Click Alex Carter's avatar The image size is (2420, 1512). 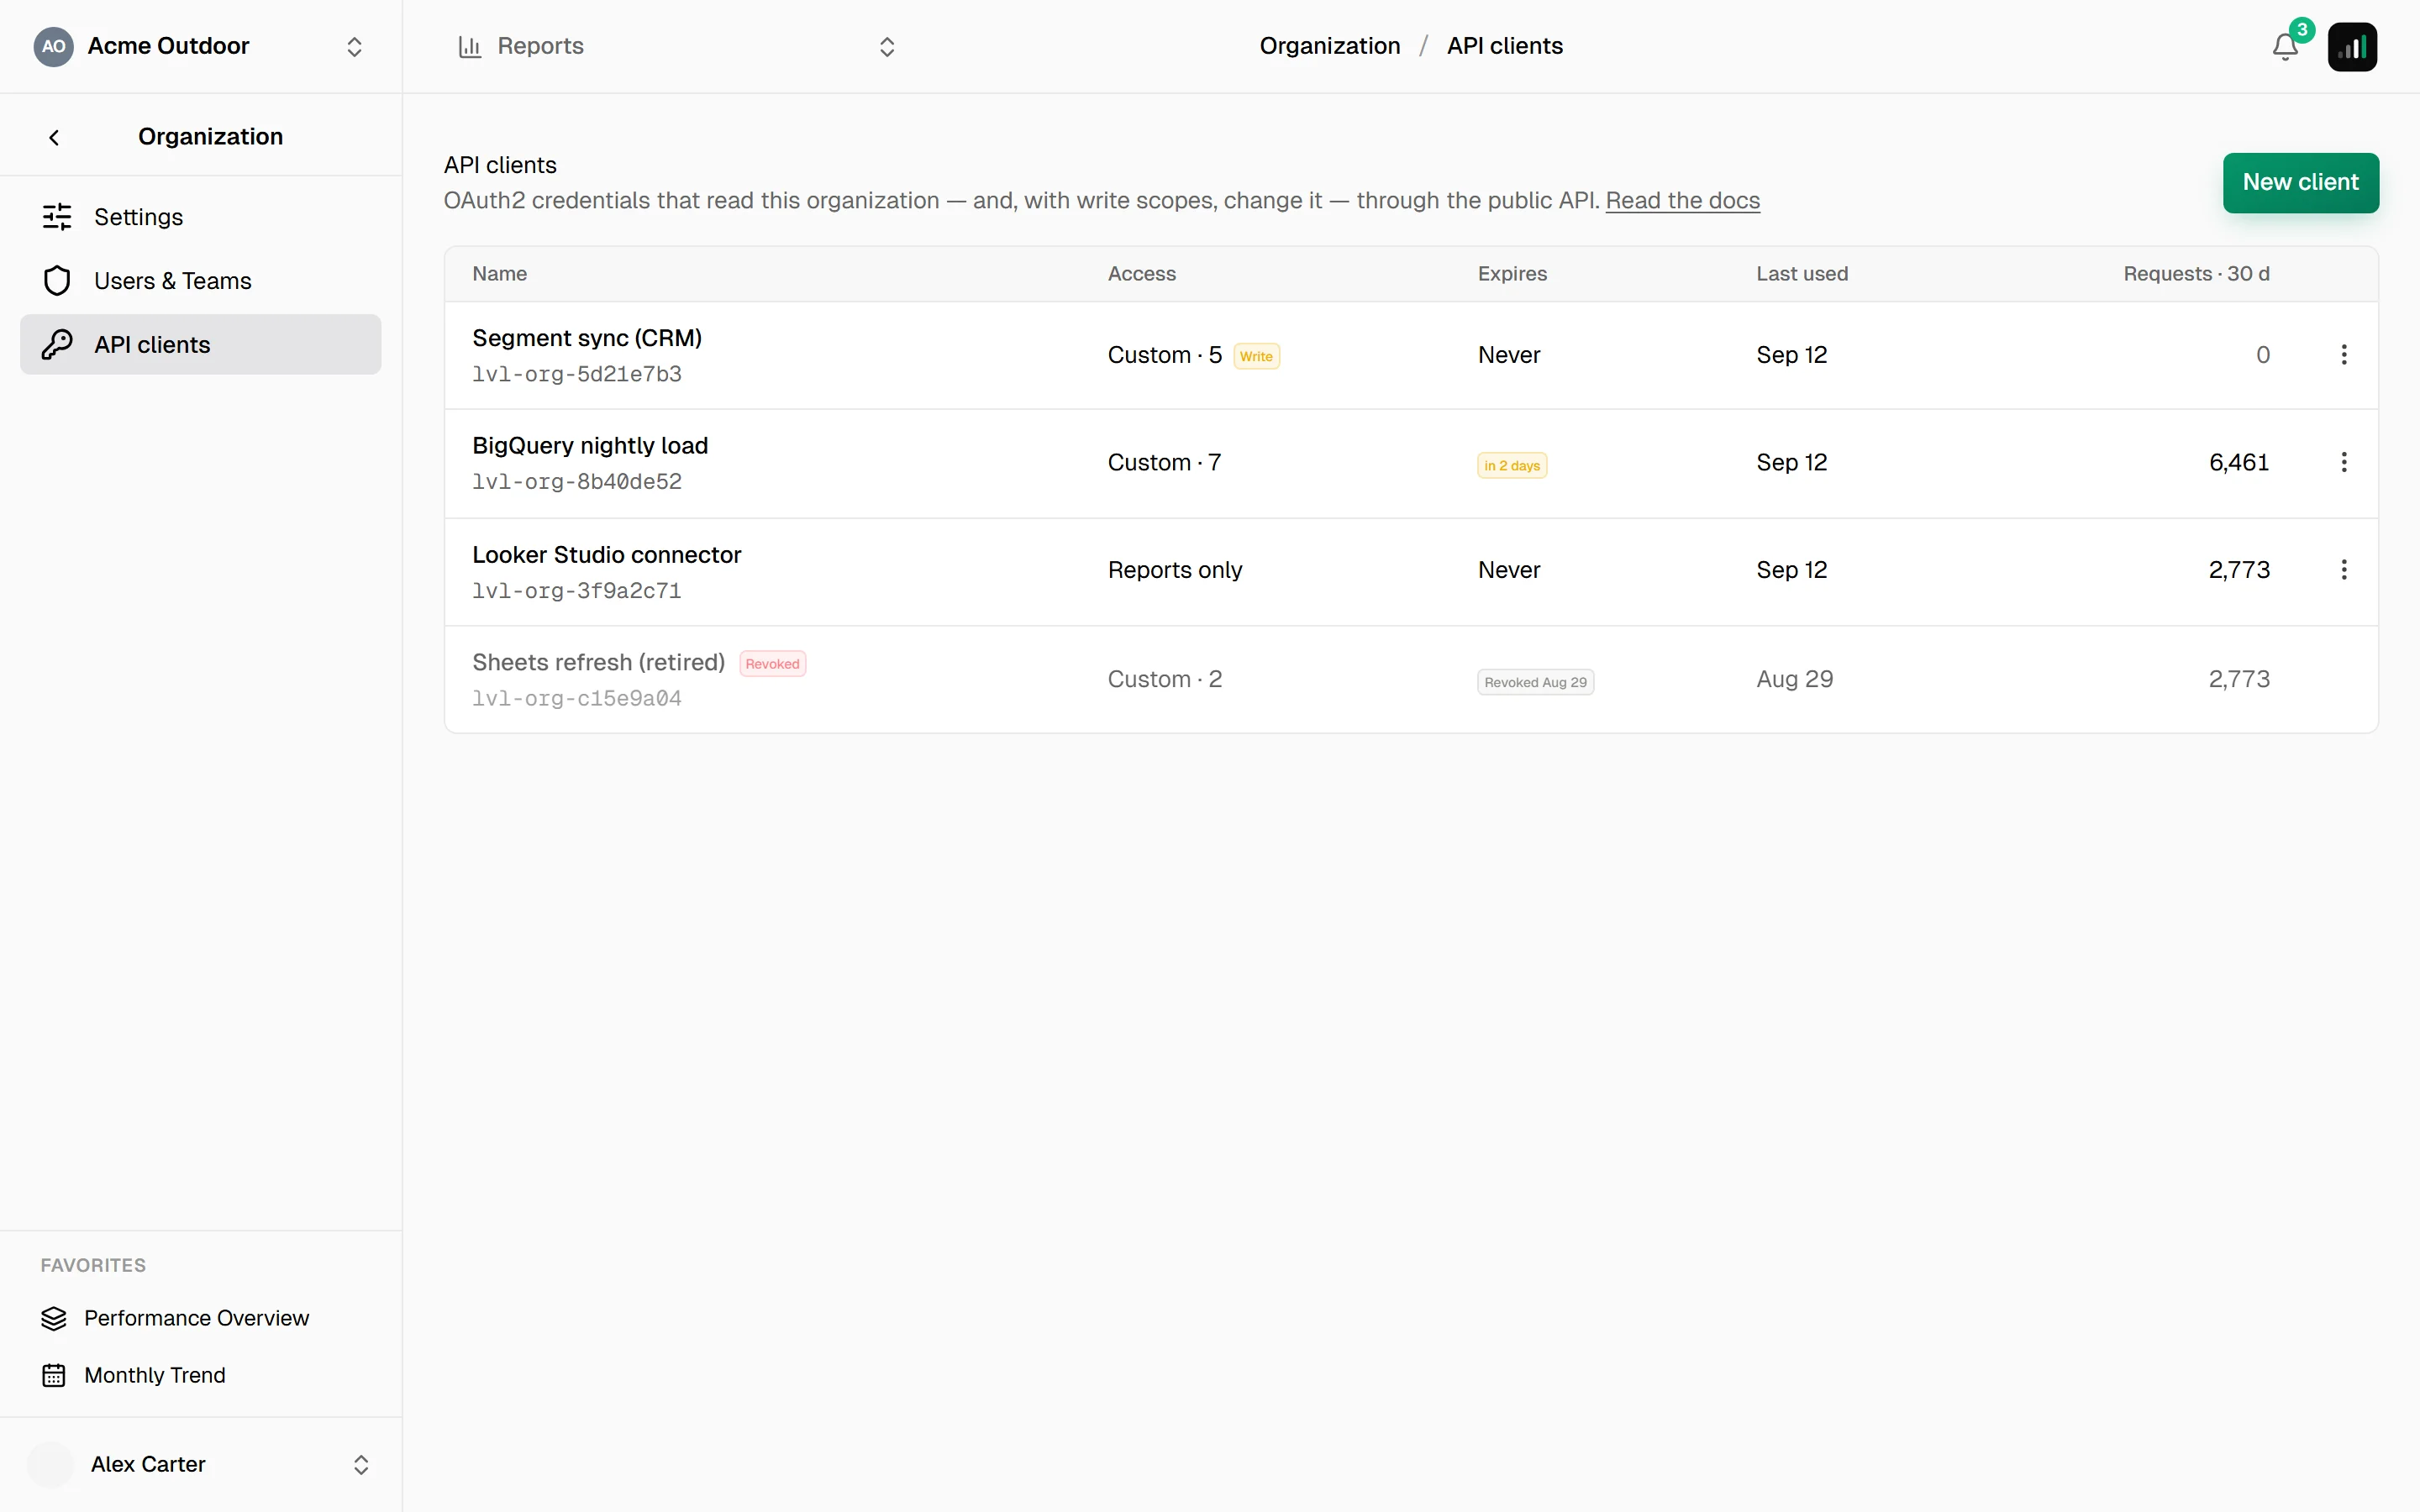50,1465
